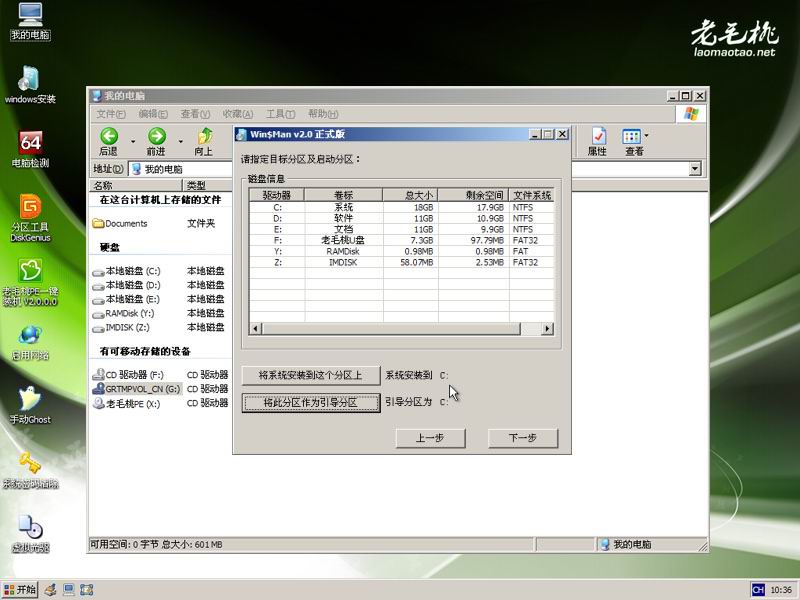
Task: Open the 文件(F) menu in 我的电脑
Action: tap(111, 114)
